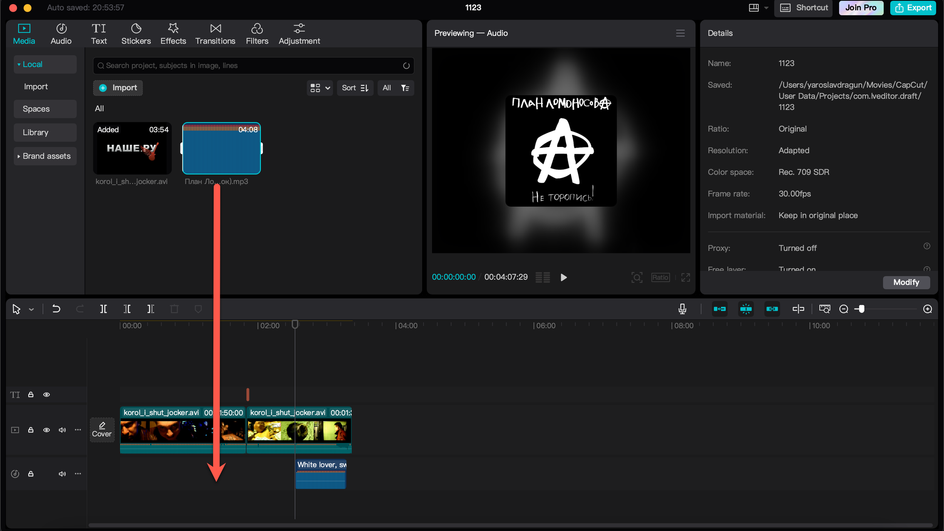This screenshot has height=531, width=944.
Task: Enter fullscreen preview
Action: [685, 278]
